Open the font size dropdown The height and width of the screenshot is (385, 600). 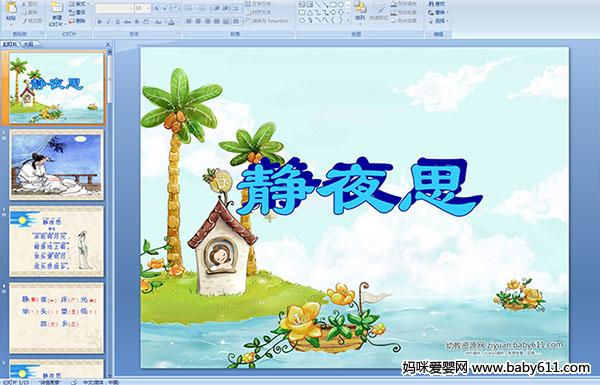(x=142, y=8)
